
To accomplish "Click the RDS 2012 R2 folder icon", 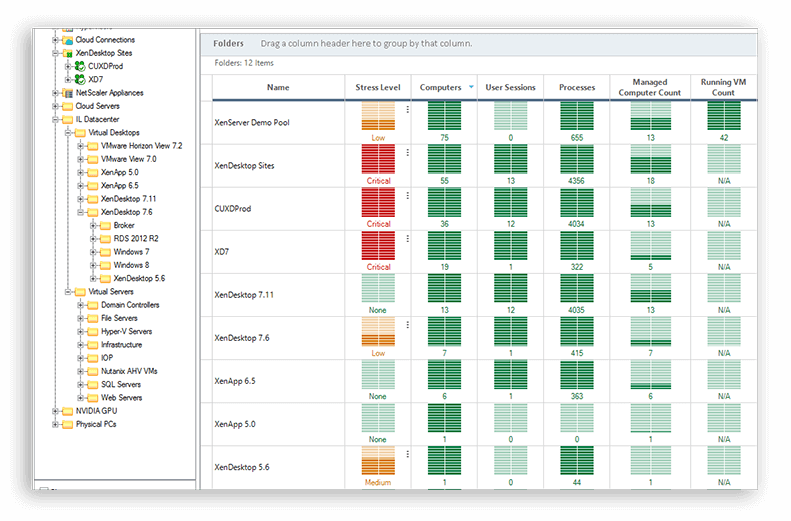I will tap(105, 239).
